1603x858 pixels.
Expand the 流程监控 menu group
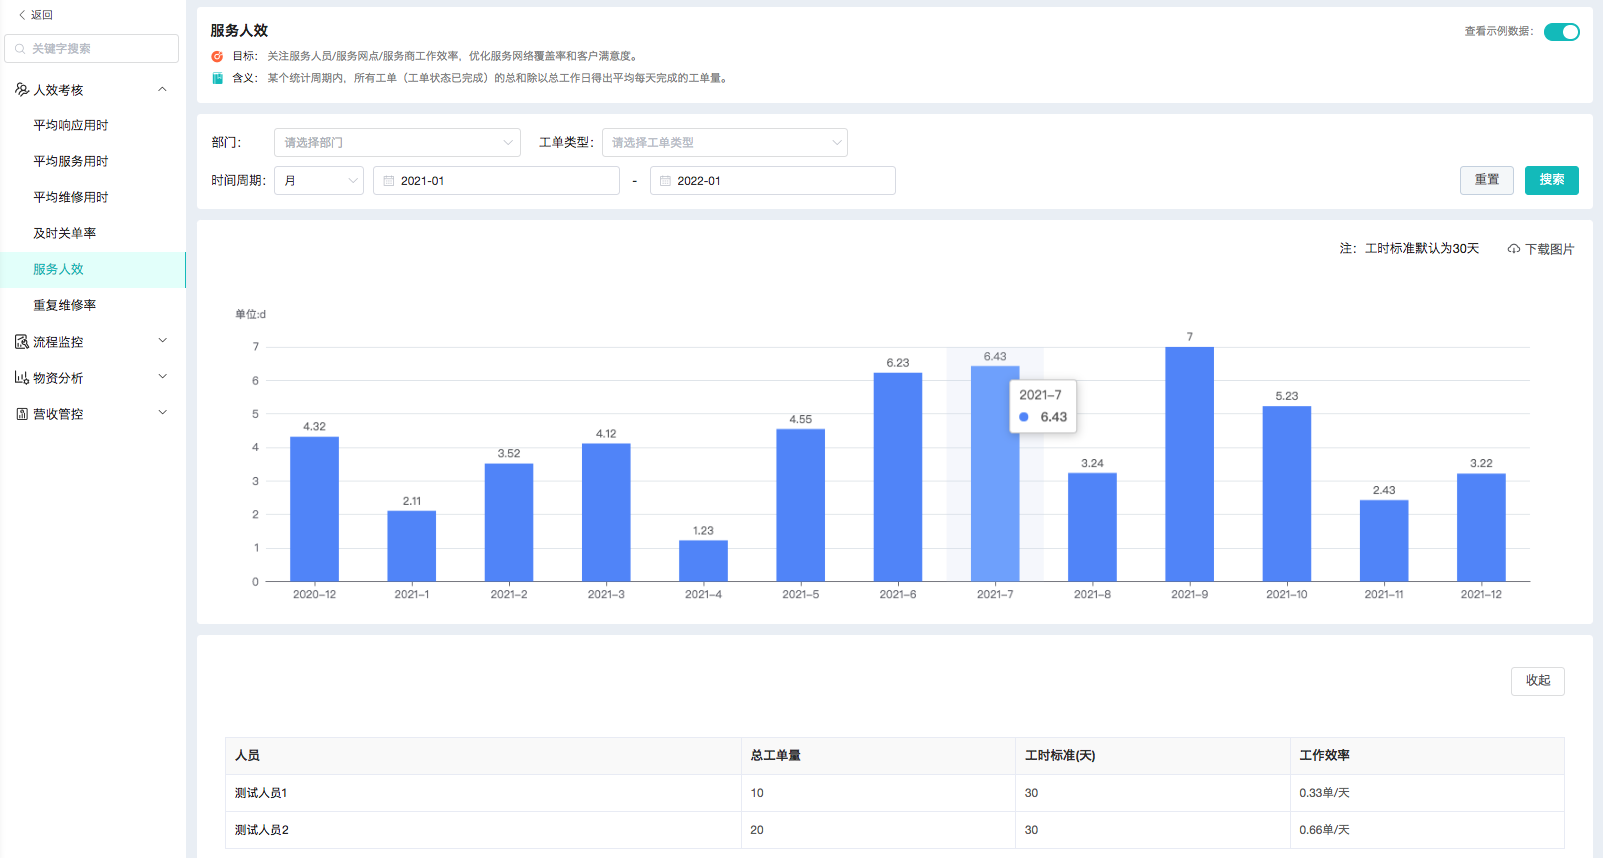coord(162,341)
